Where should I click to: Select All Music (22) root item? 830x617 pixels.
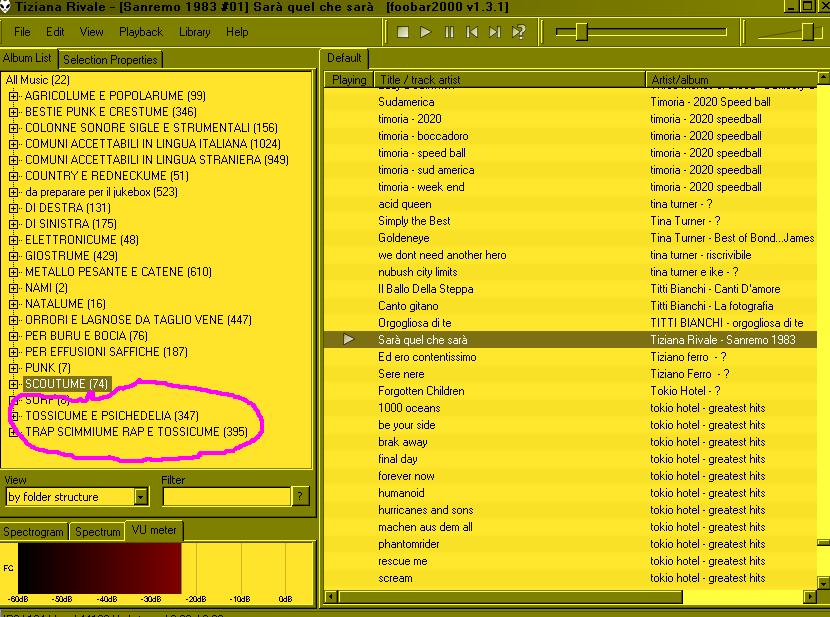38,80
